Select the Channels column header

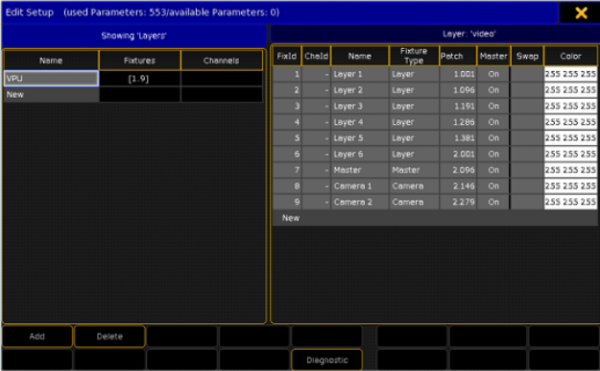222,60
